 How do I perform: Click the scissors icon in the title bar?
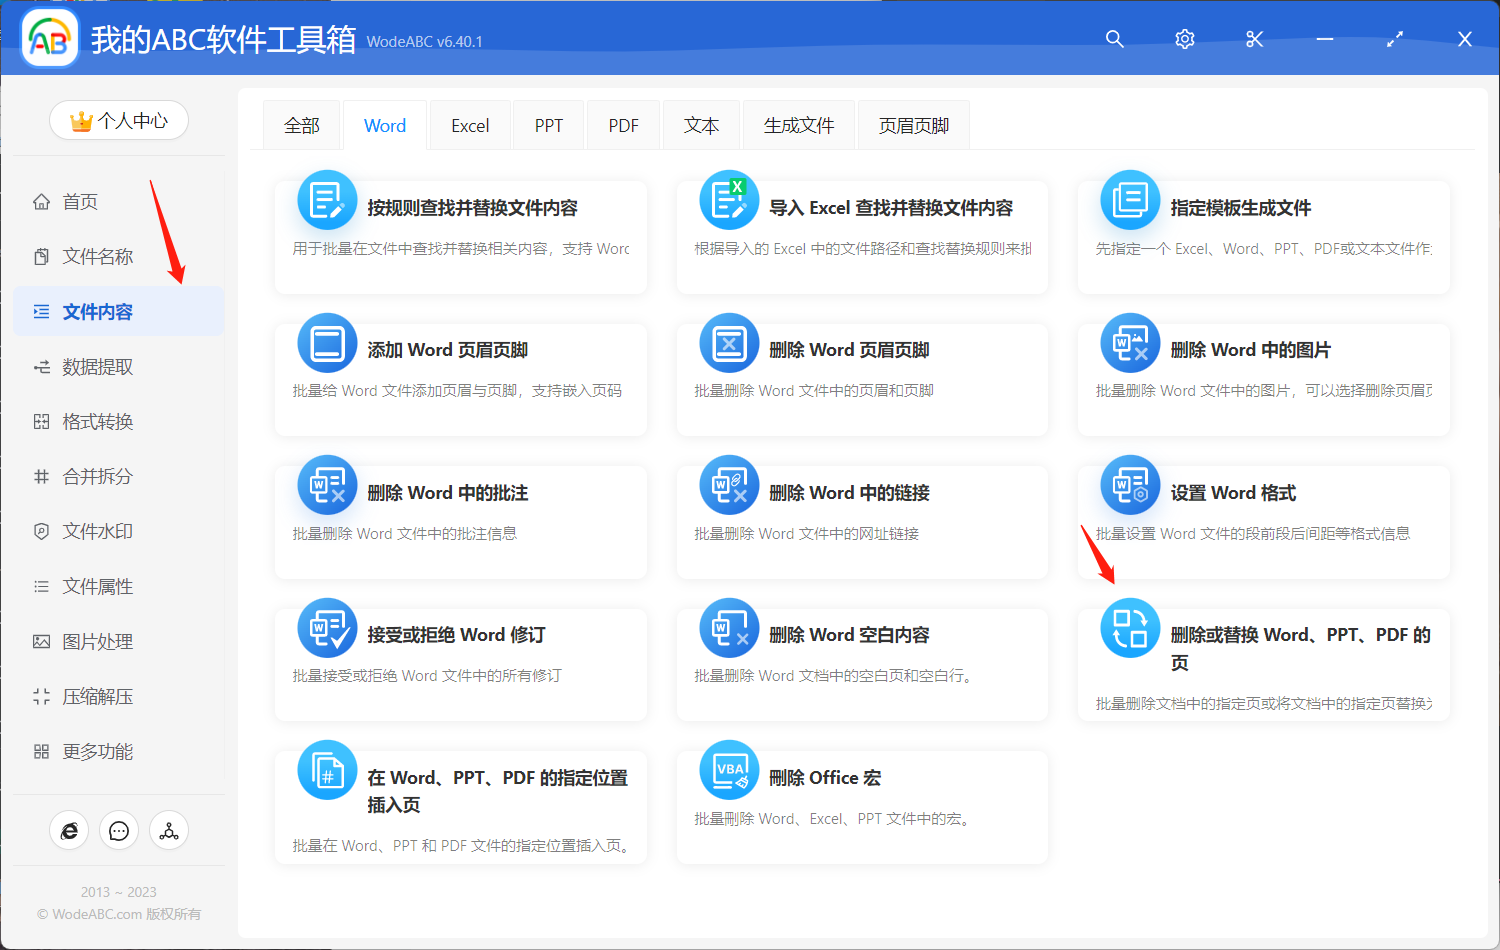coord(1254,39)
